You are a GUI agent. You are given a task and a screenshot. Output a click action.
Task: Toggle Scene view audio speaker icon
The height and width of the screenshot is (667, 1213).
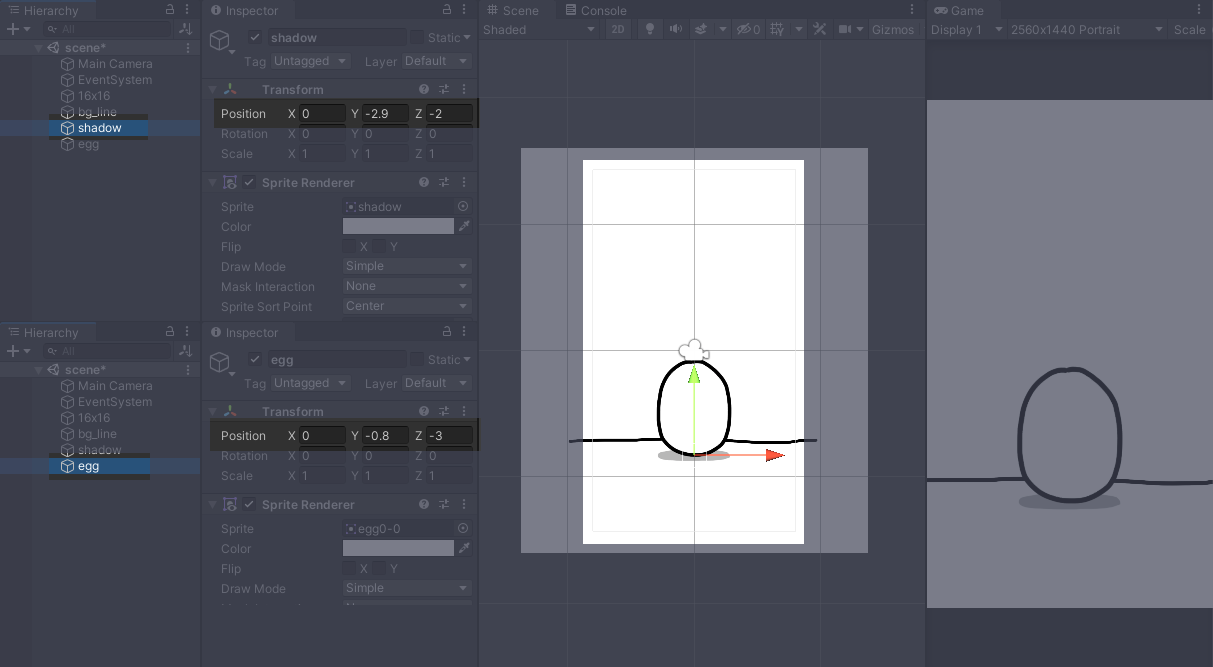(x=676, y=29)
